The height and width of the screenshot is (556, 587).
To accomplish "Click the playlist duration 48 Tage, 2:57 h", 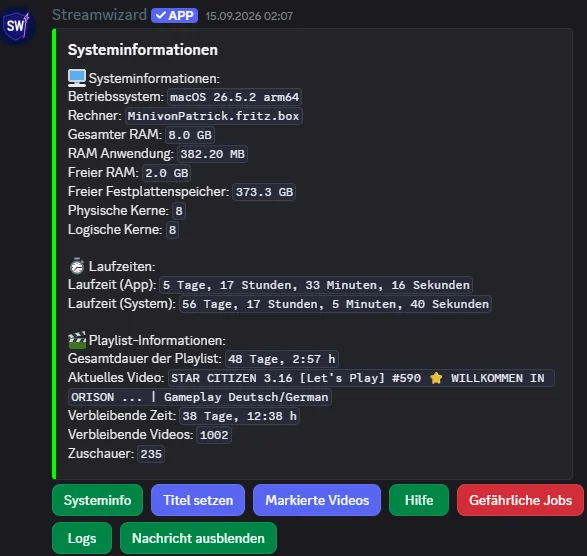I will [x=282, y=359].
